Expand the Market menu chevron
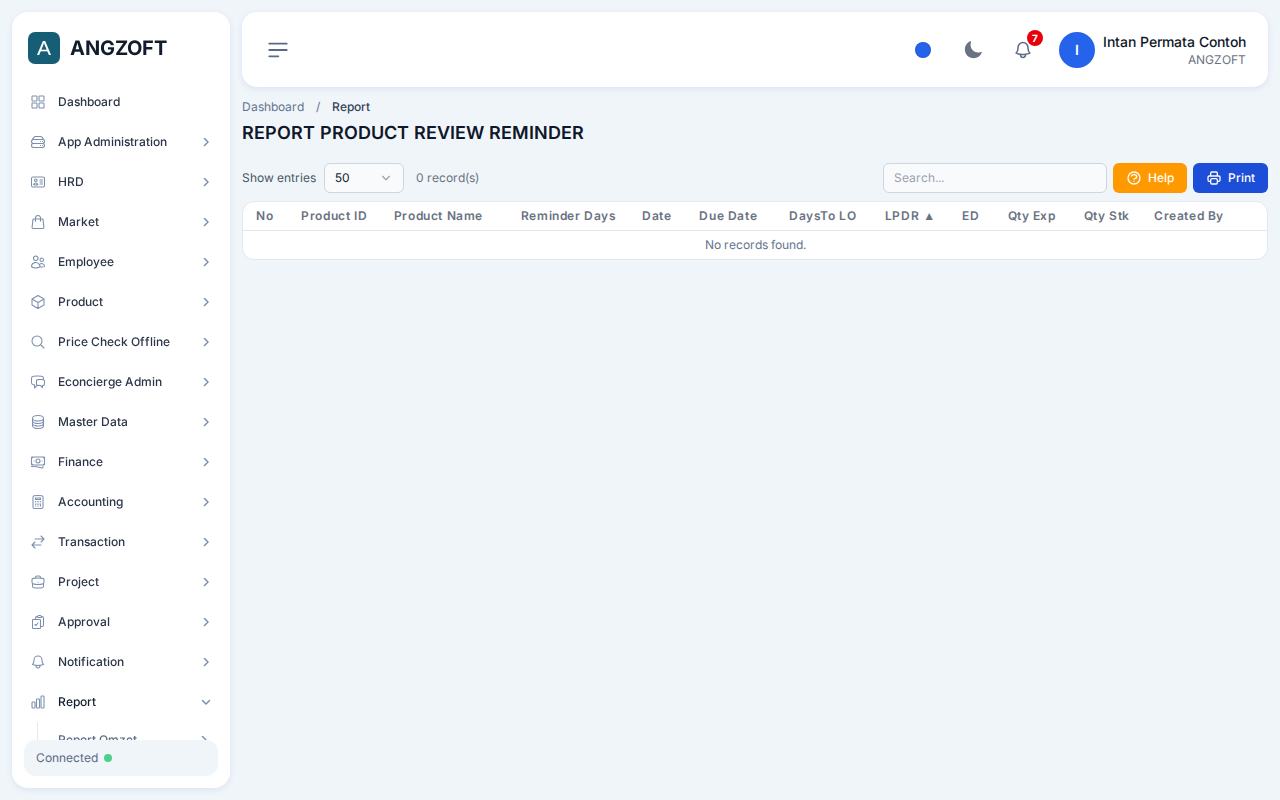Screen dimensions: 1280x800 [x=206, y=222]
